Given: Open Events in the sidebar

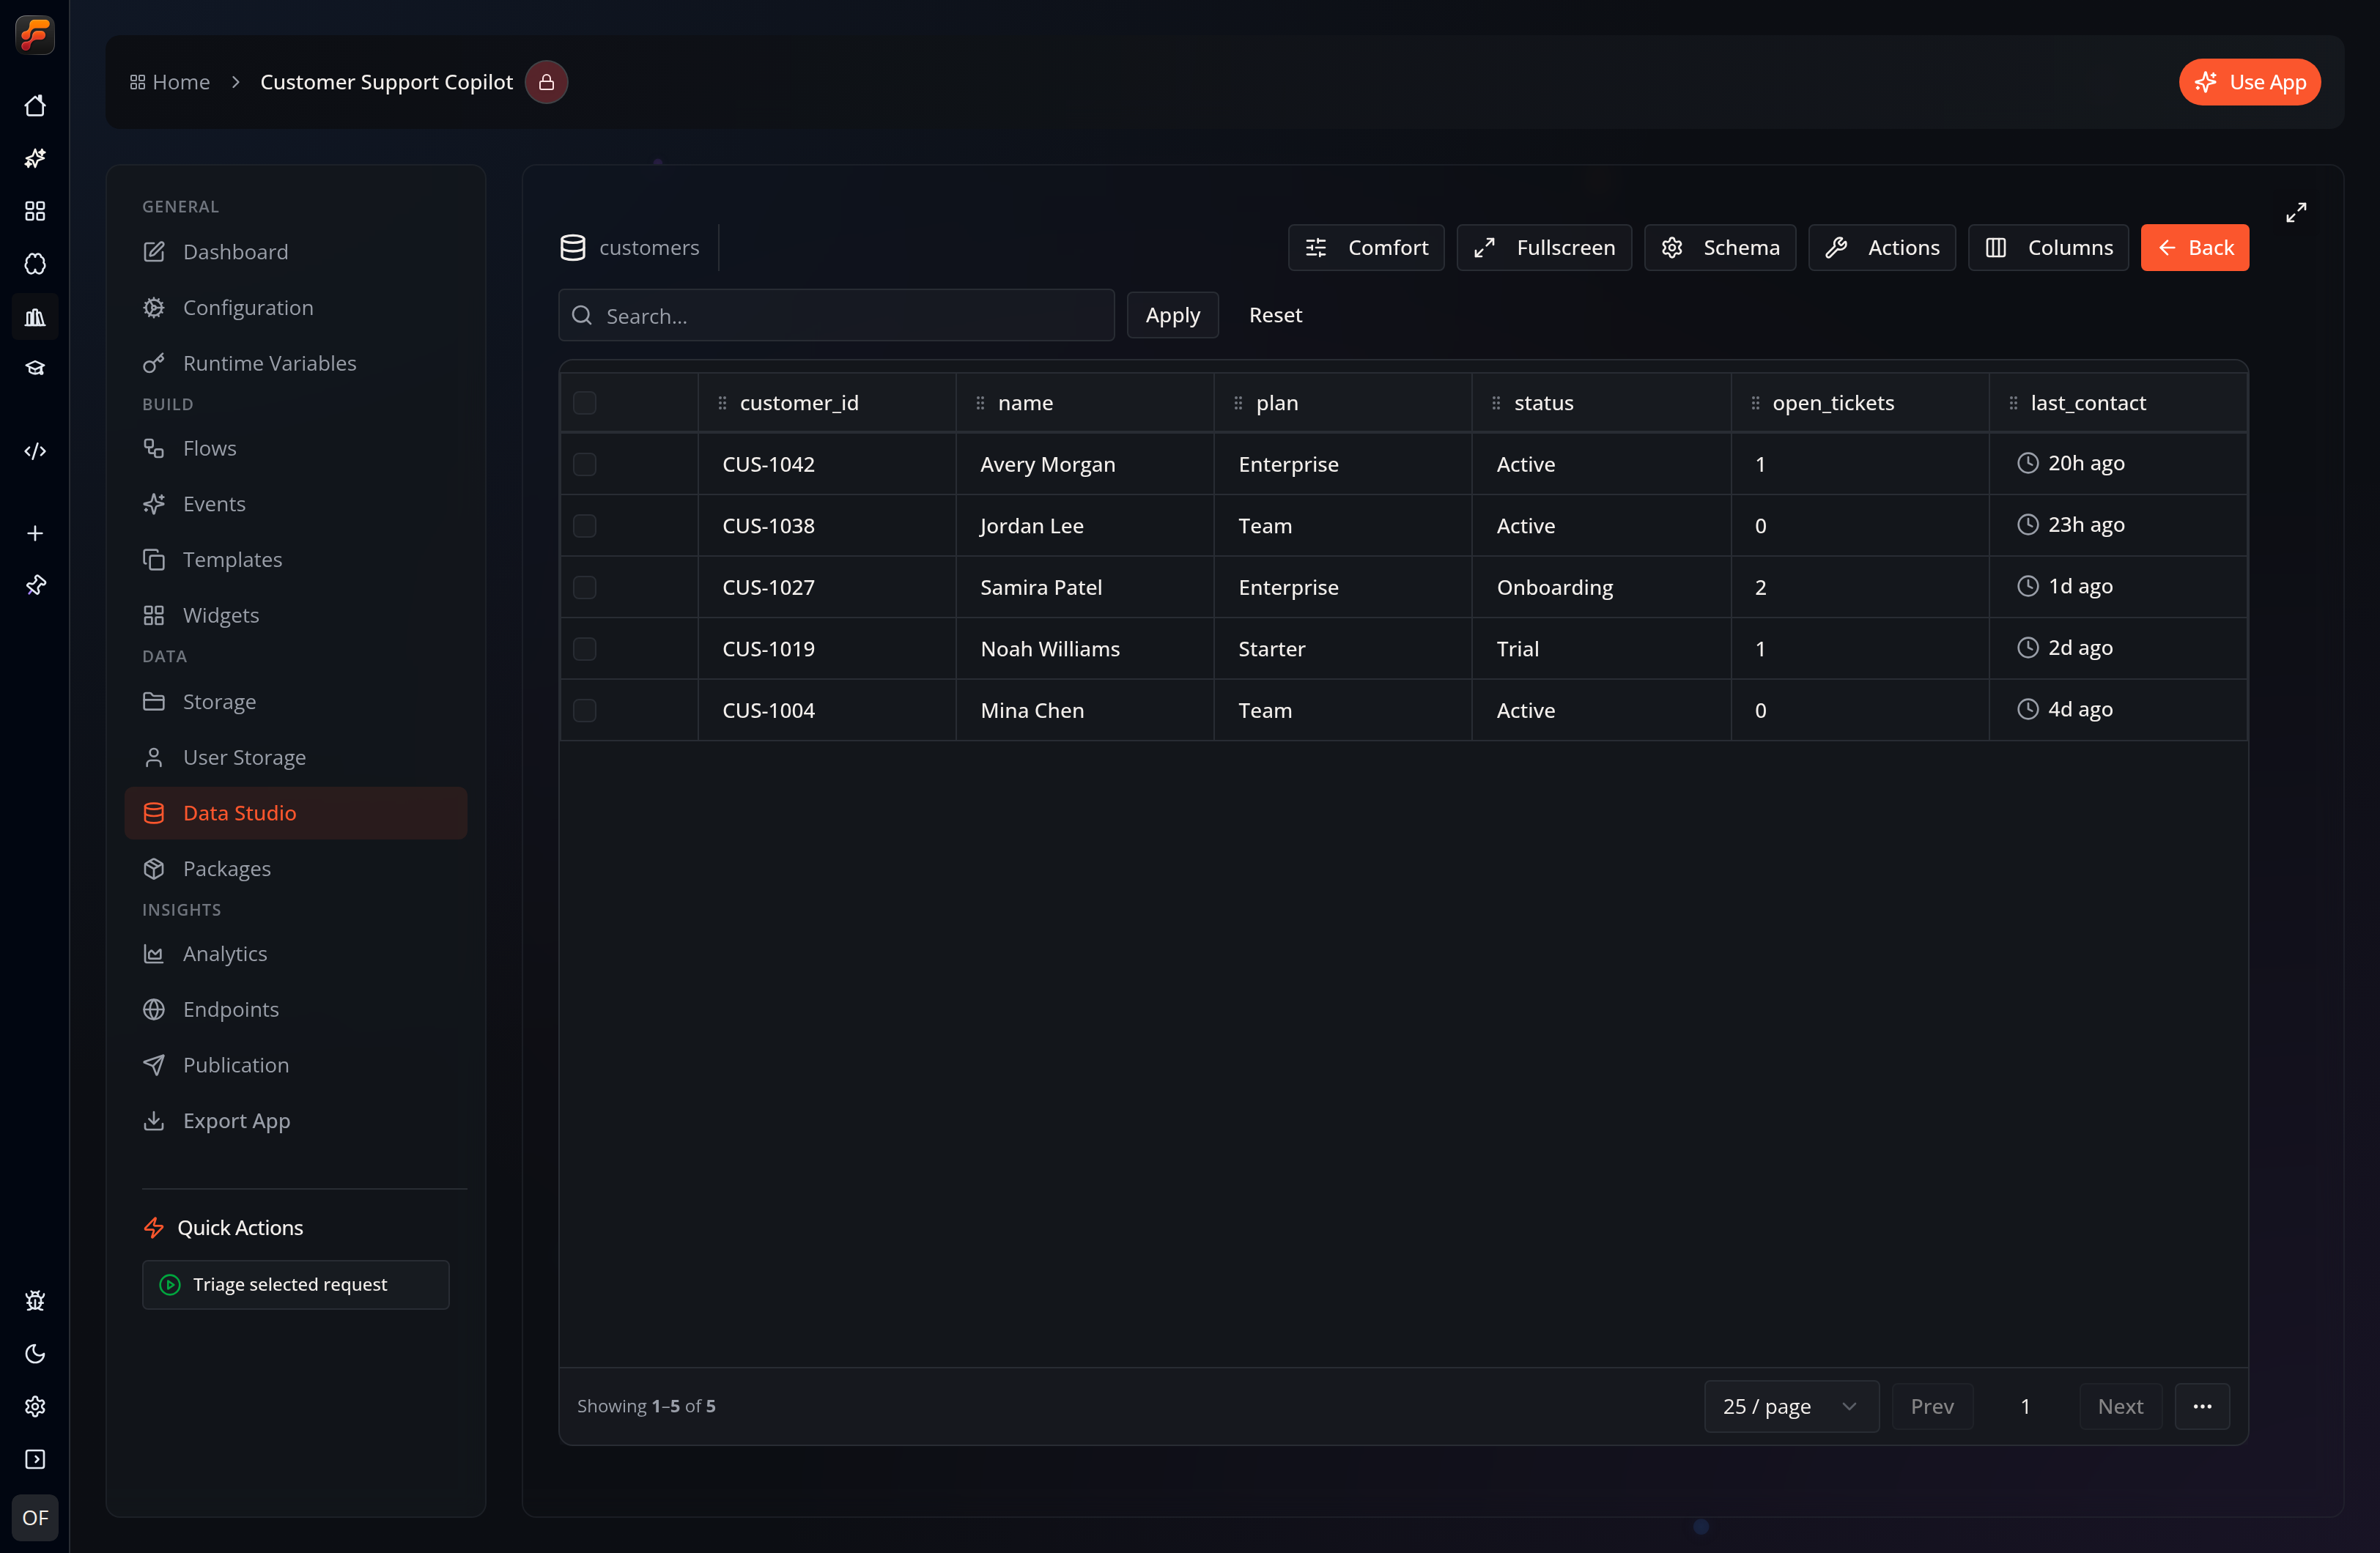Looking at the screenshot, I should click(x=295, y=504).
